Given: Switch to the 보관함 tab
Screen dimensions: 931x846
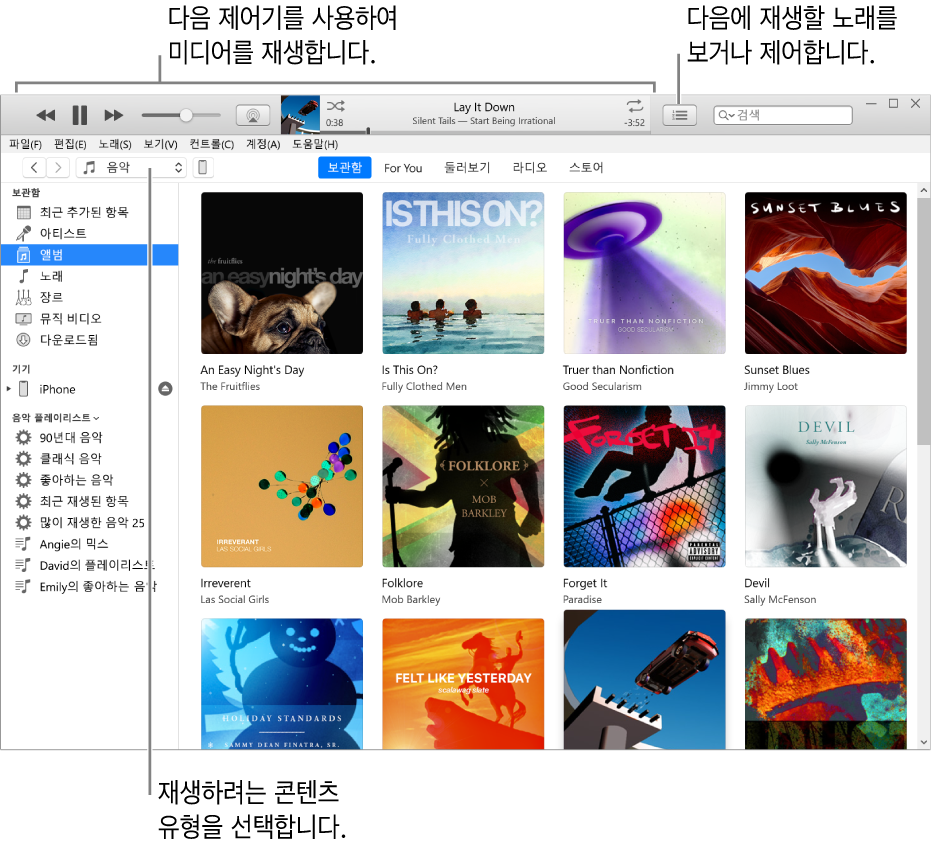Looking at the screenshot, I should click(345, 168).
